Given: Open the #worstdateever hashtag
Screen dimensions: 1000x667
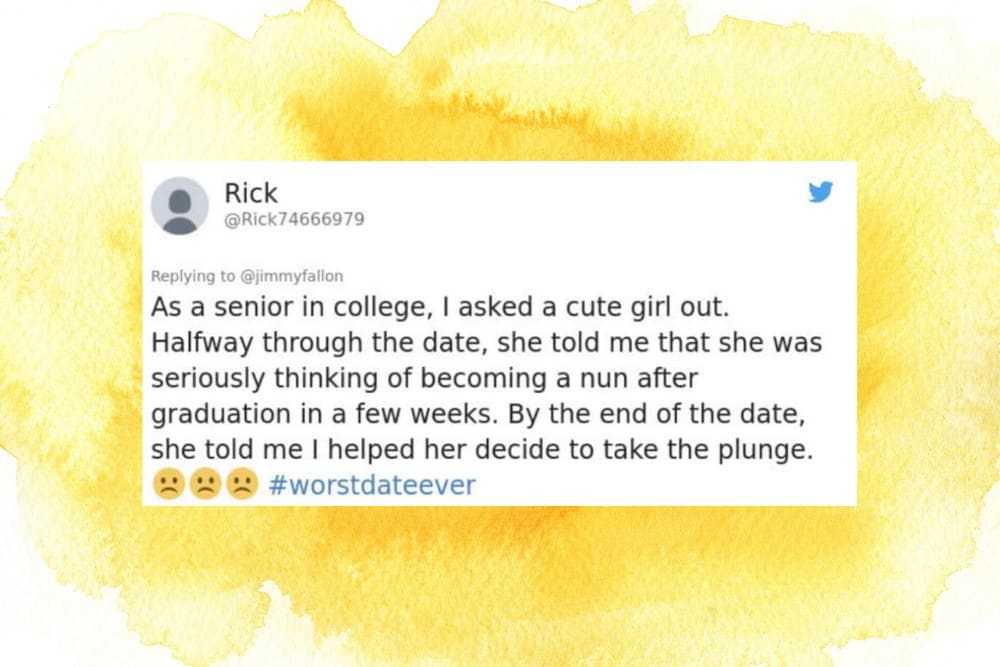Looking at the screenshot, I should (372, 486).
